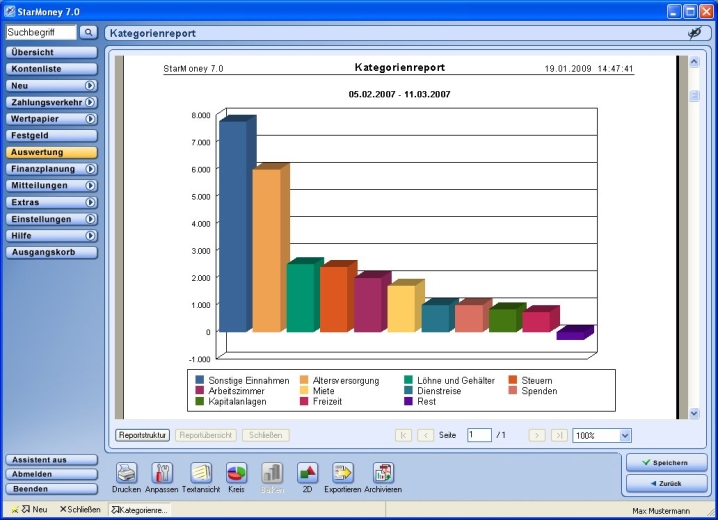Open the 100% zoom dropdown
718x520 pixels.
click(x=625, y=436)
